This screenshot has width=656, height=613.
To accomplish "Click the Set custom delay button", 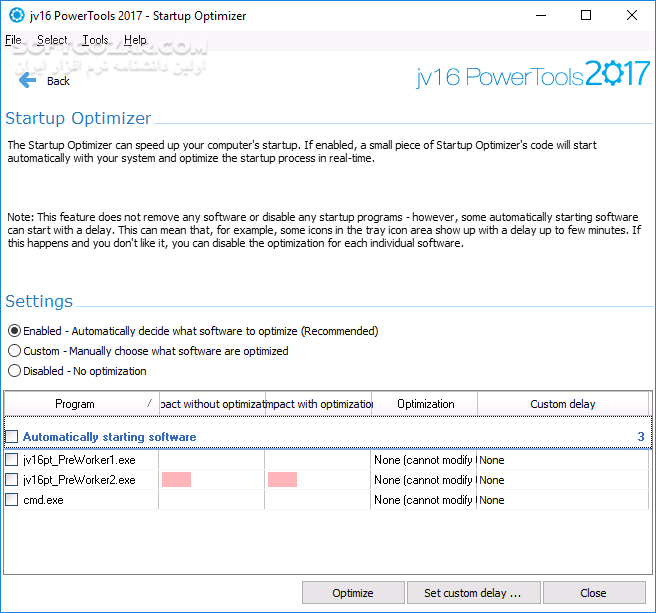I will (x=473, y=593).
